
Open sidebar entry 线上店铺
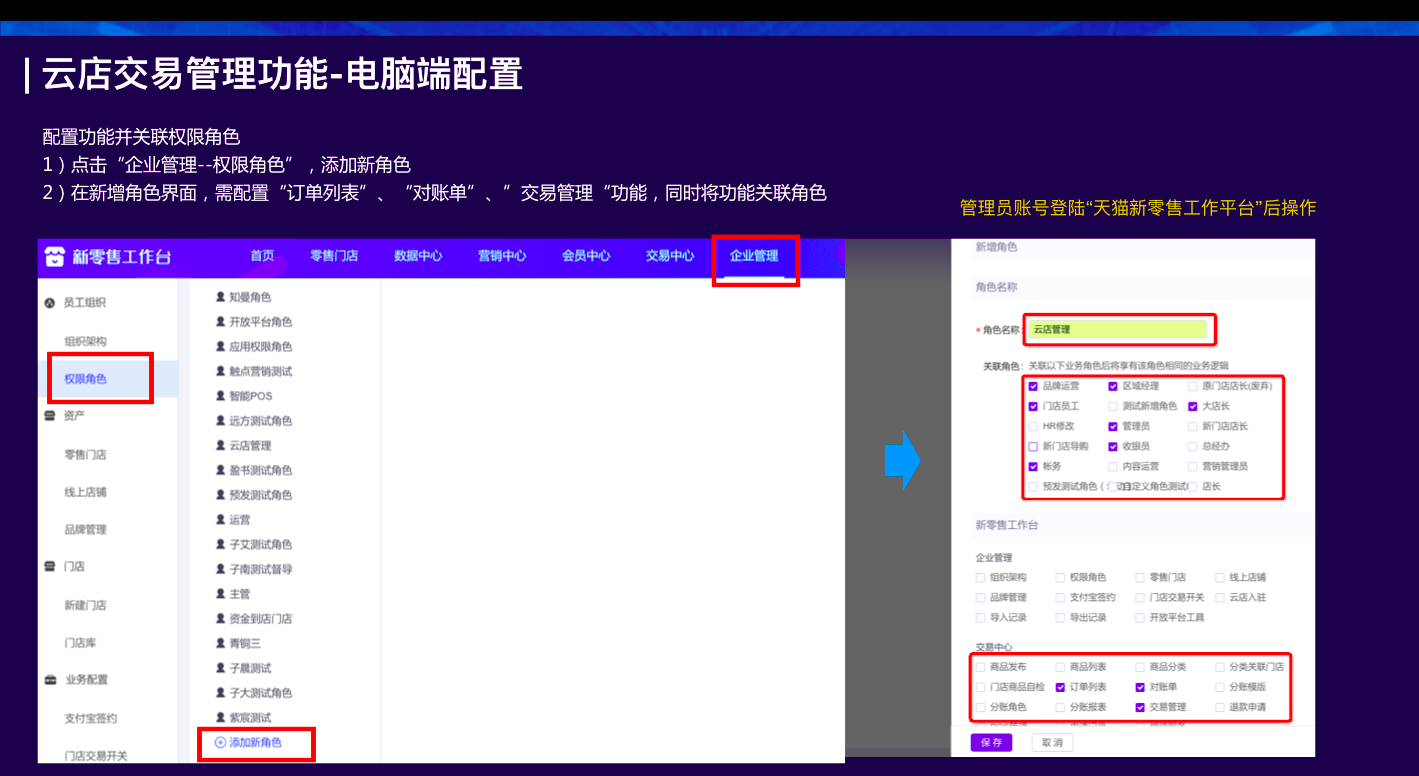tap(86, 492)
